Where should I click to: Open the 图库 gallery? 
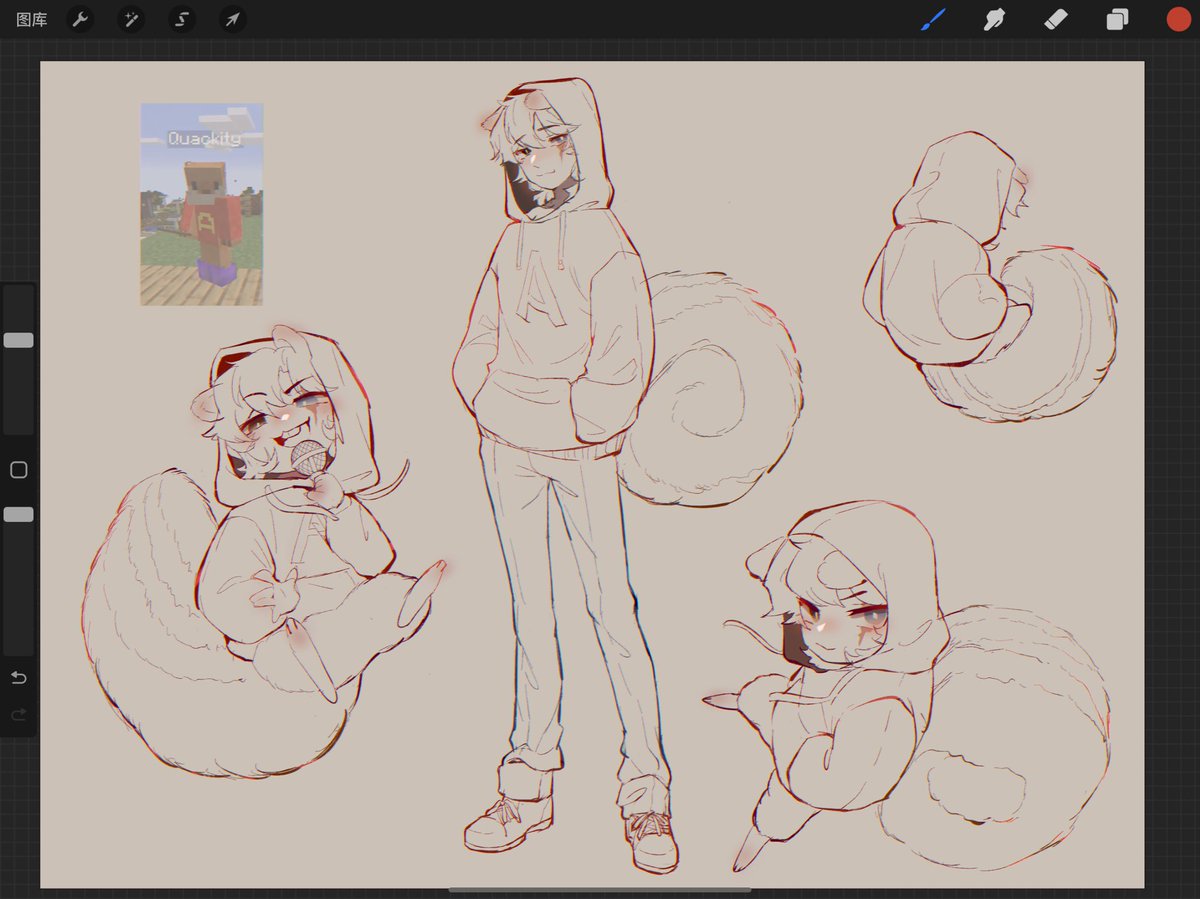[32, 20]
